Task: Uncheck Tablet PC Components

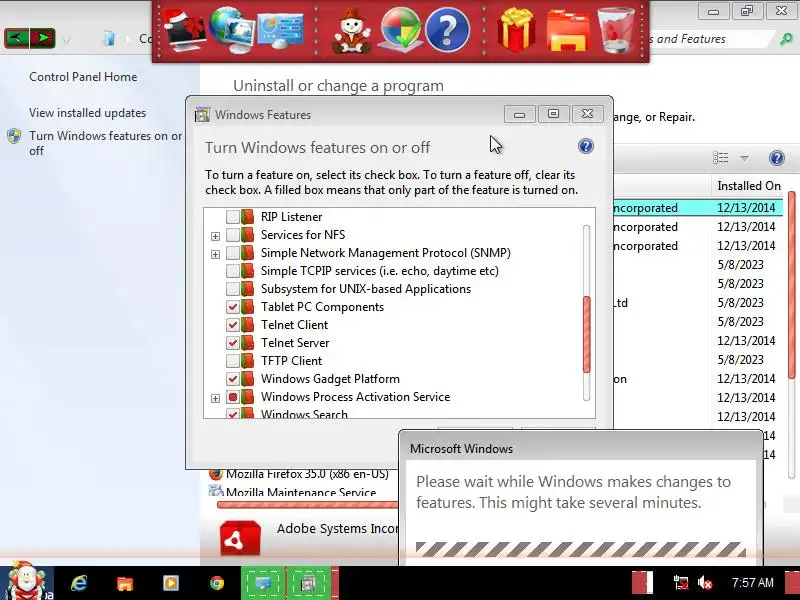Action: [x=233, y=307]
